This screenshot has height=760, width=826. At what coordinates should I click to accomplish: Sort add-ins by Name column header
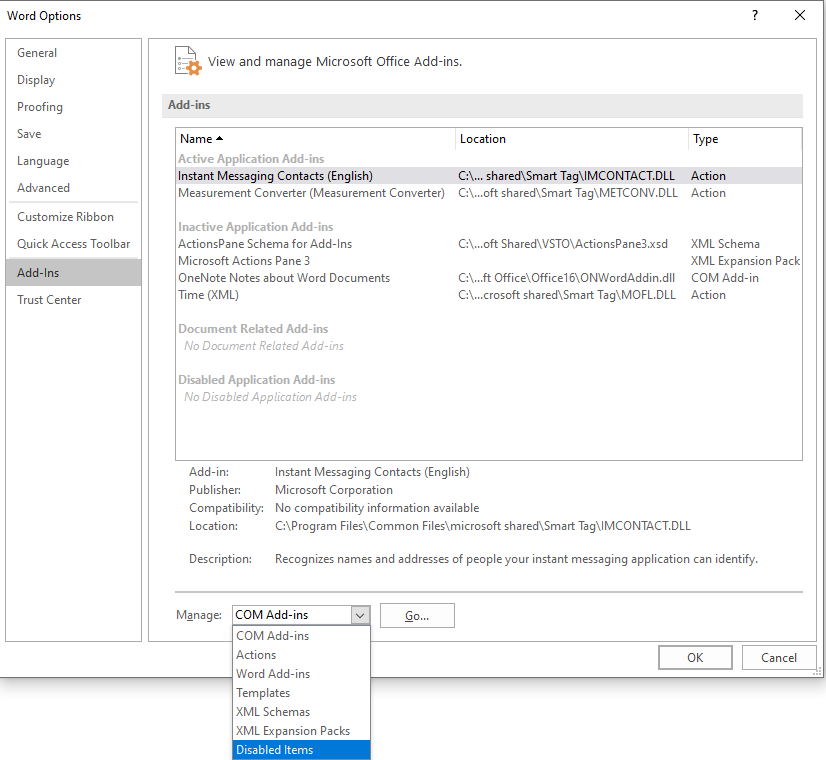(315, 139)
